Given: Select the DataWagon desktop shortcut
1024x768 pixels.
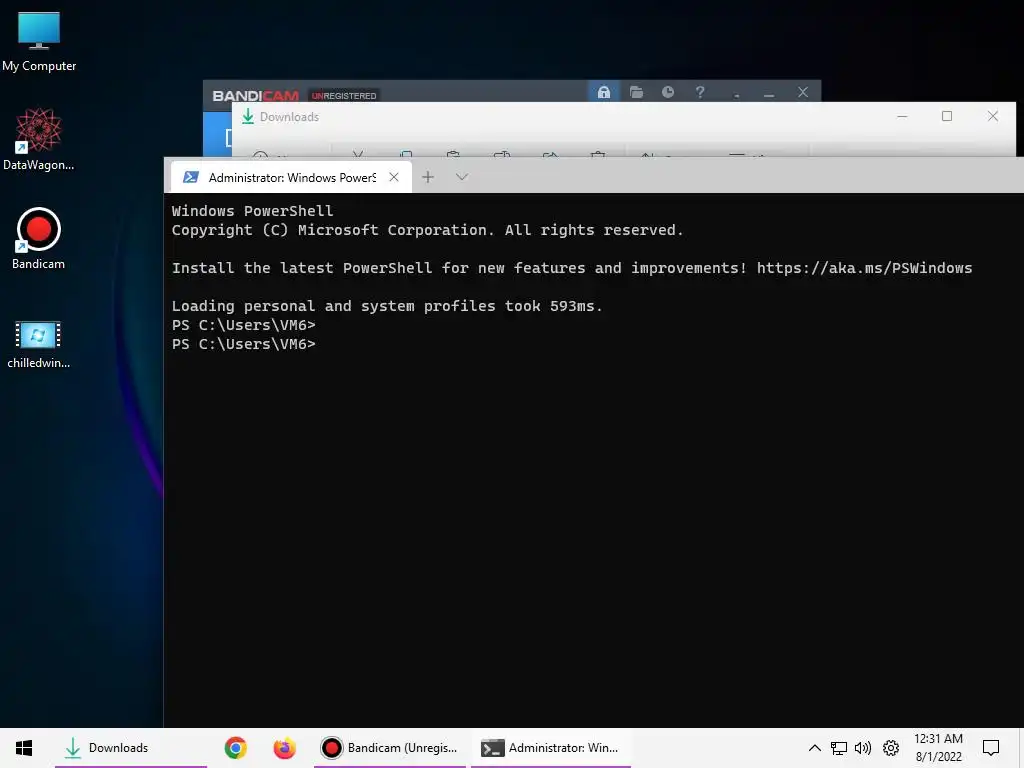Looking at the screenshot, I should (x=39, y=140).
